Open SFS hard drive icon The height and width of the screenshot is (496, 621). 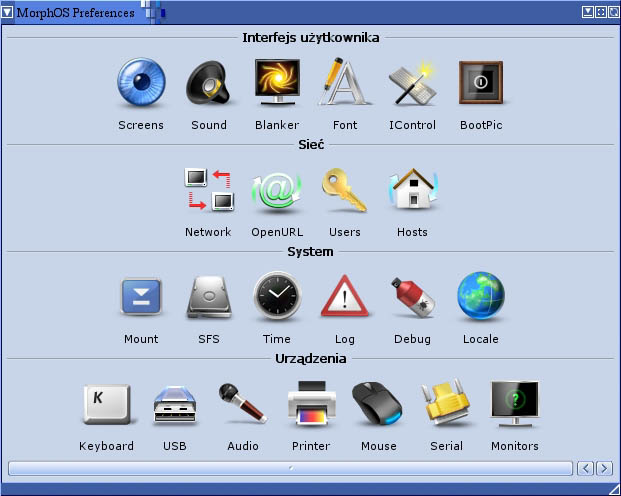pyautogui.click(x=209, y=297)
